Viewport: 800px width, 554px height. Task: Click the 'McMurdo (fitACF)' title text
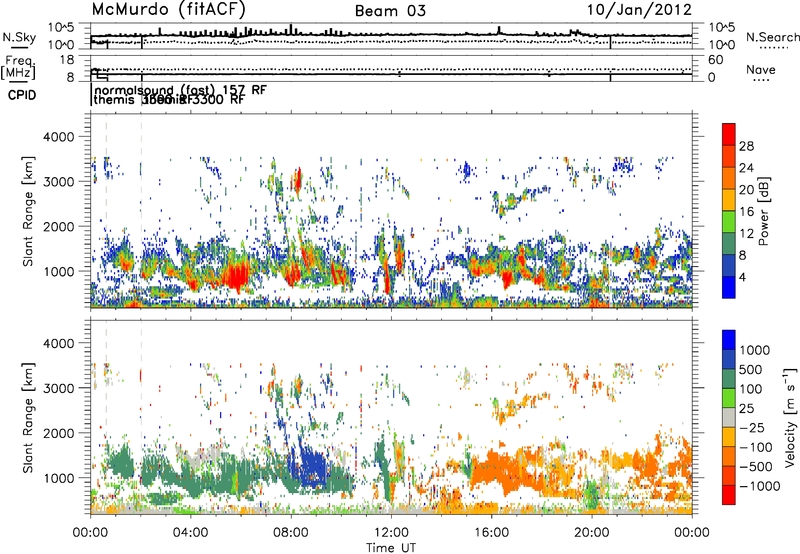click(x=168, y=10)
